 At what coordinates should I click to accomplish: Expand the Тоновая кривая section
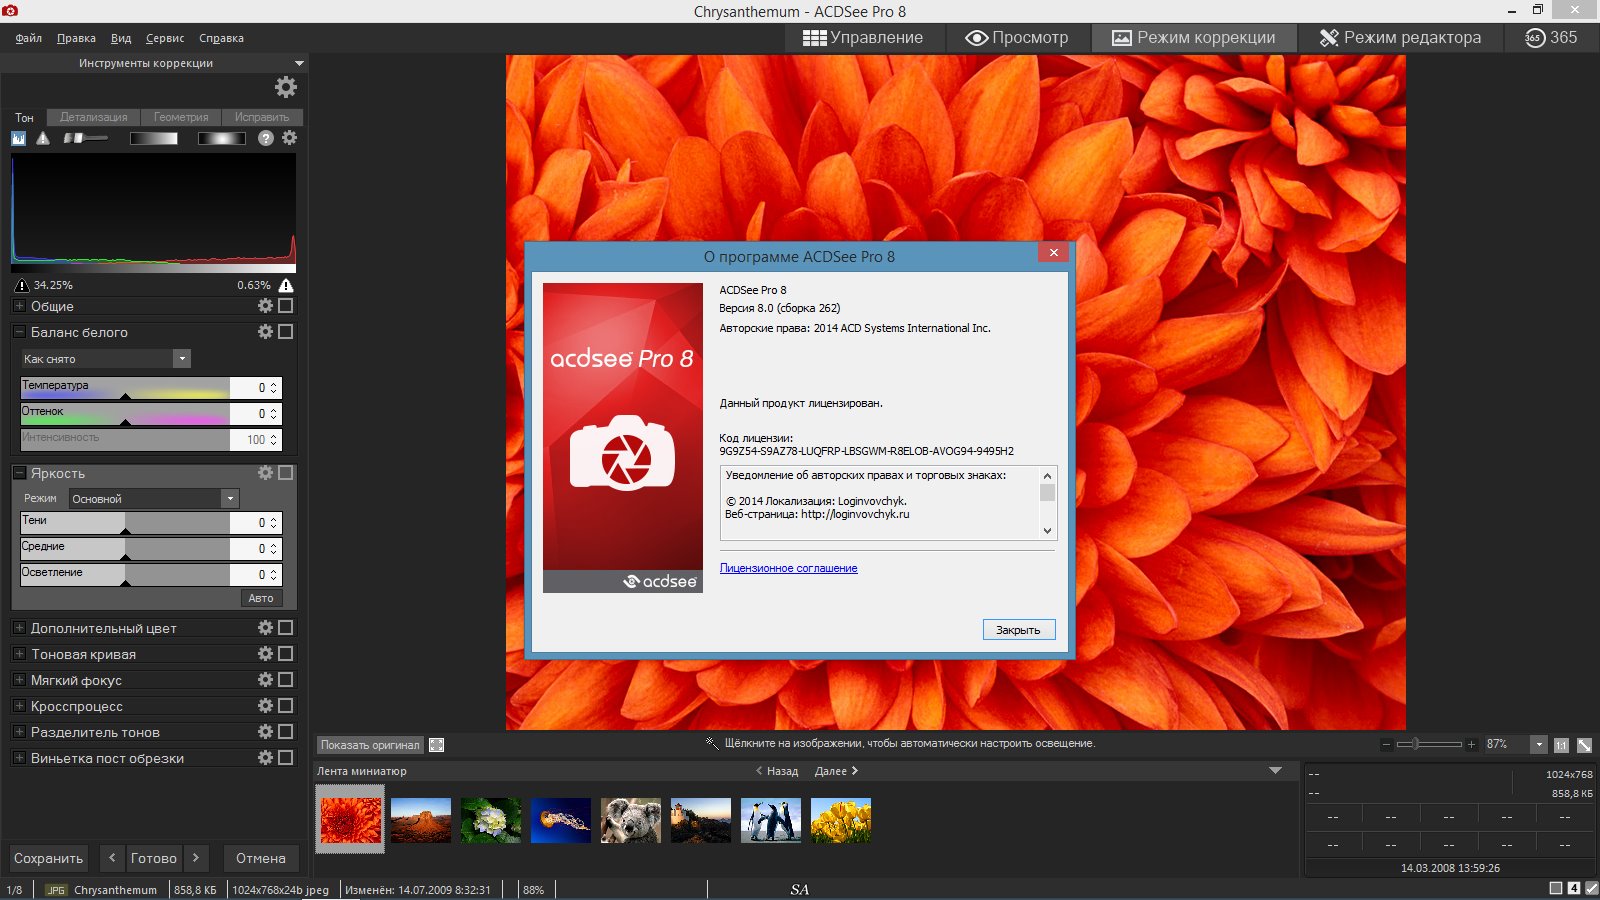[x=19, y=654]
